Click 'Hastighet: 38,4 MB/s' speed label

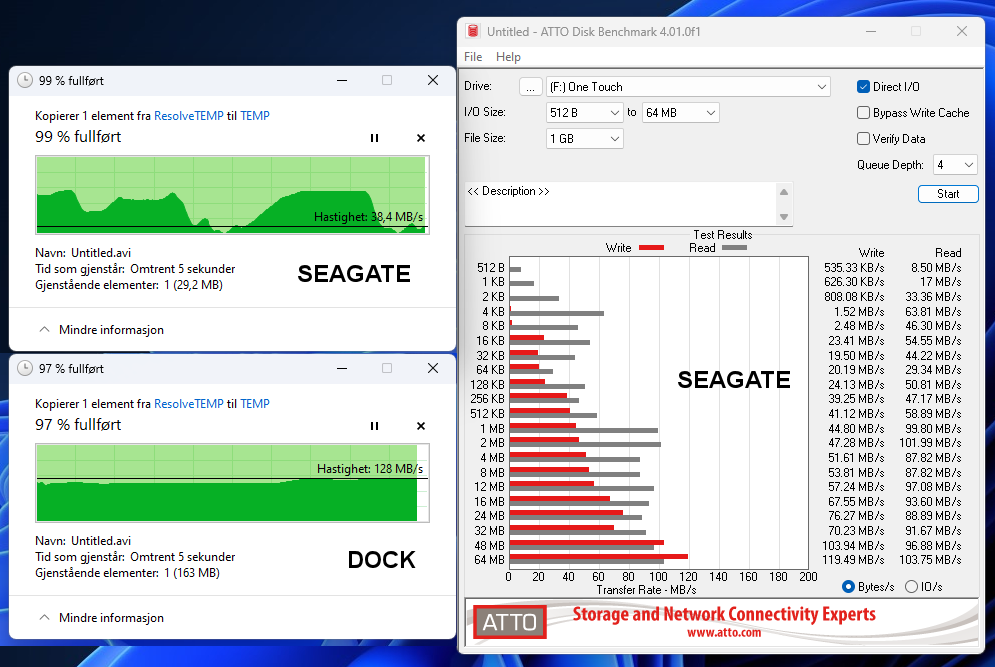point(369,216)
